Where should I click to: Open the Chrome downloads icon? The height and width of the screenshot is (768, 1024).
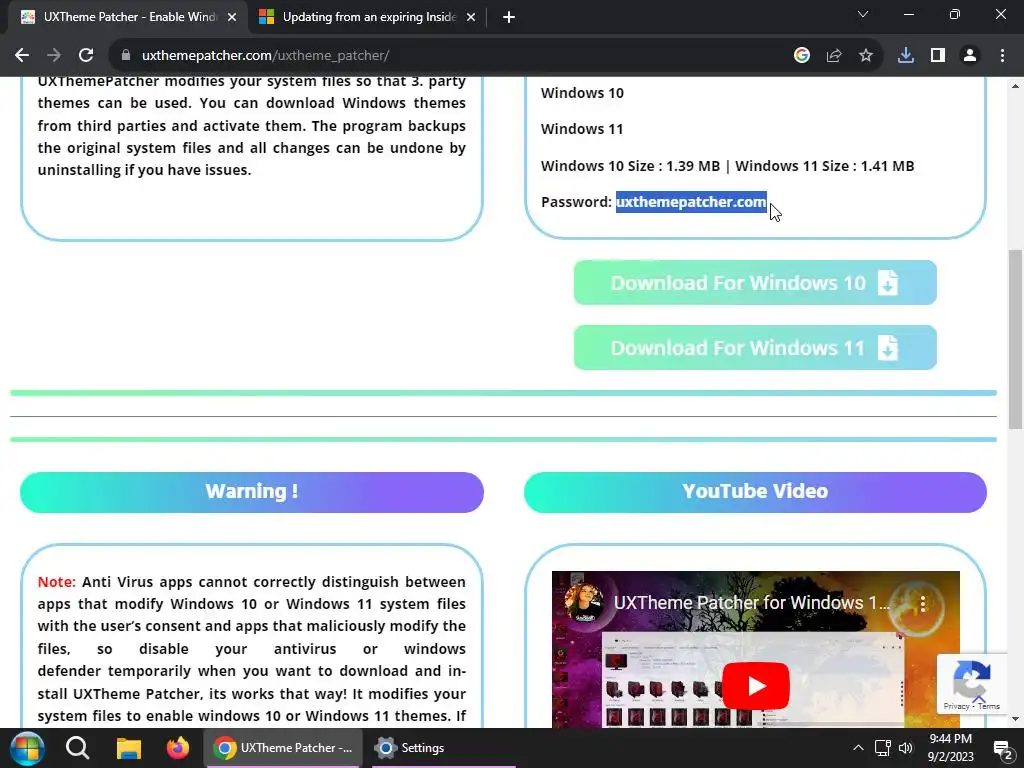[906, 56]
